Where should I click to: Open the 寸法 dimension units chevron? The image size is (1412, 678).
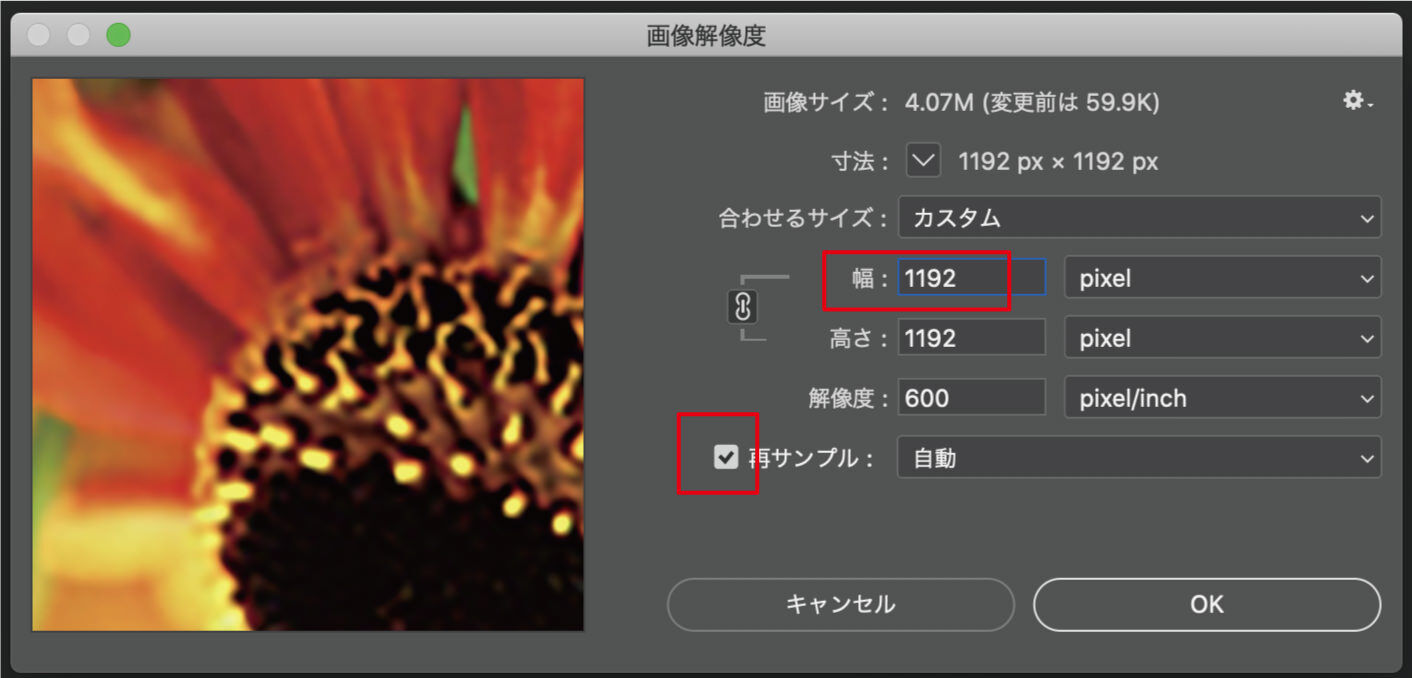(x=923, y=160)
